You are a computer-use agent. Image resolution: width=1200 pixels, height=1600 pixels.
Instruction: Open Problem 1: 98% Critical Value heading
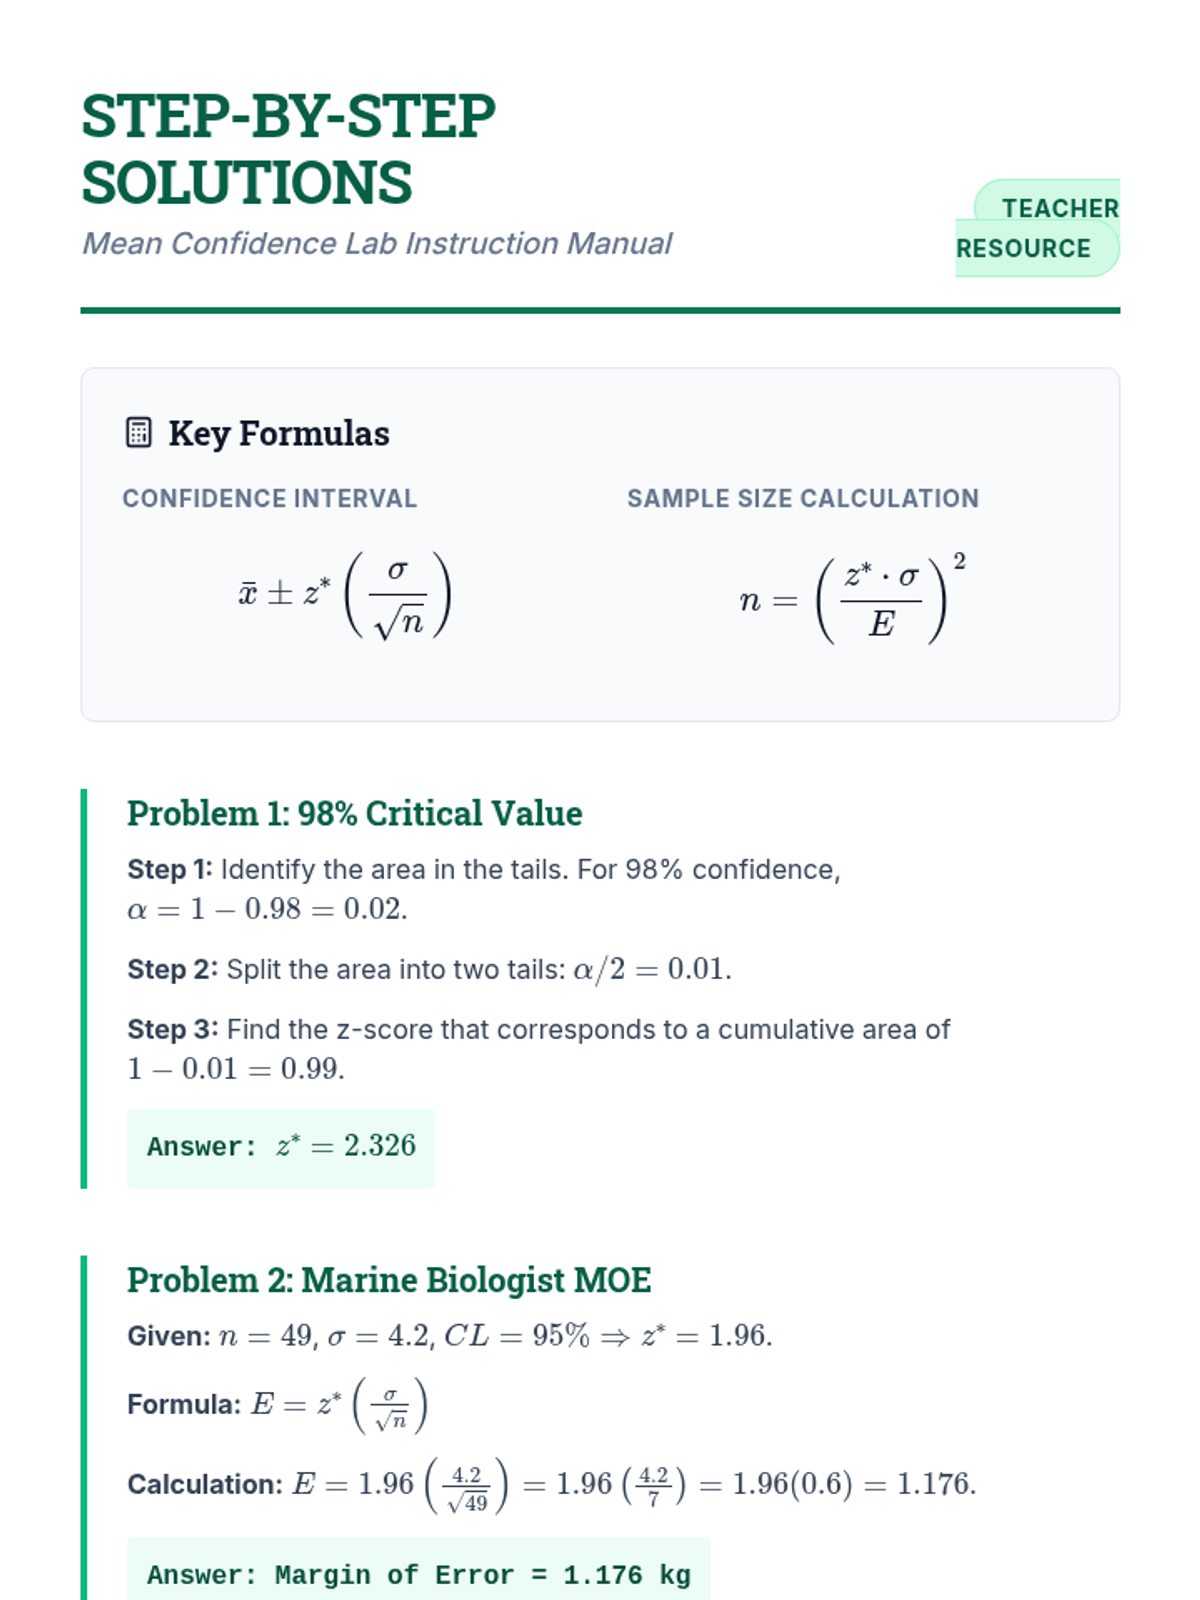[354, 813]
